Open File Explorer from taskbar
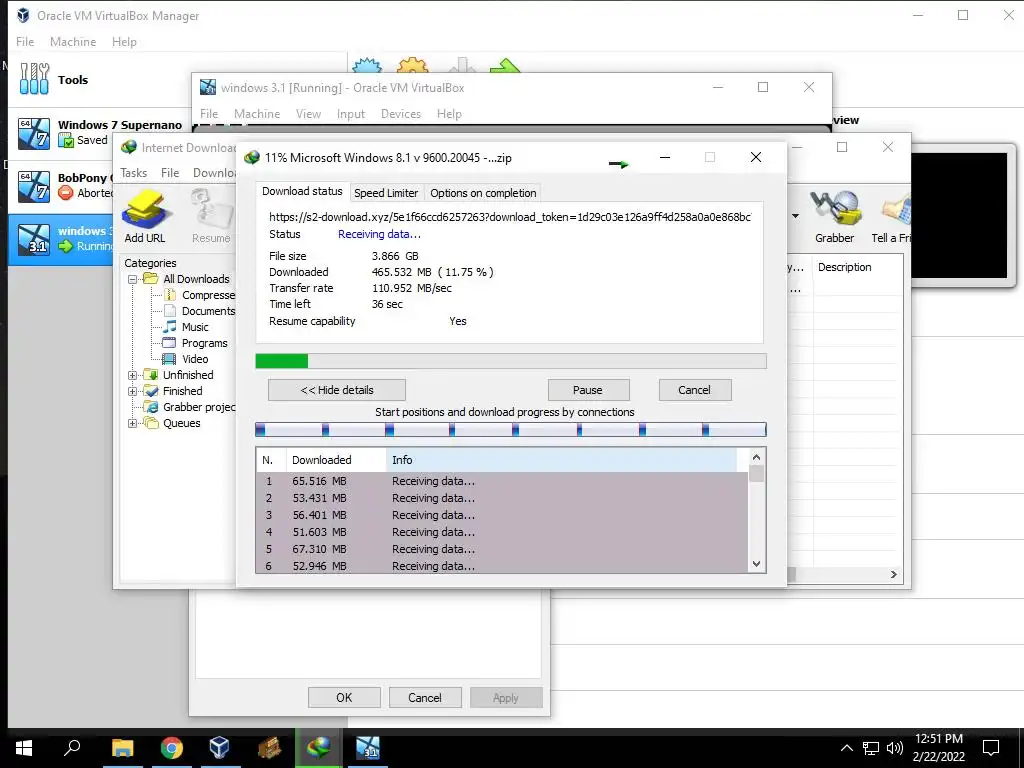 point(123,748)
